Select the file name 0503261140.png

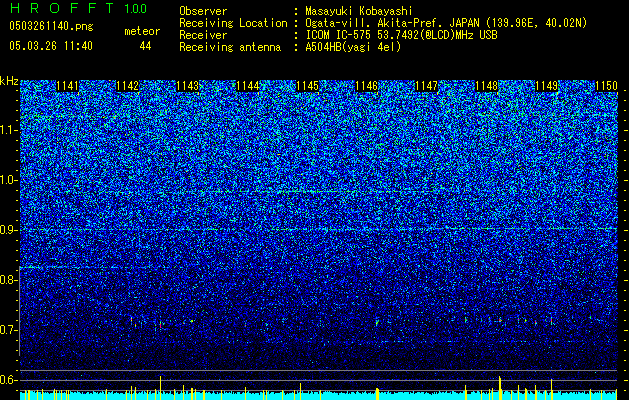[51, 27]
